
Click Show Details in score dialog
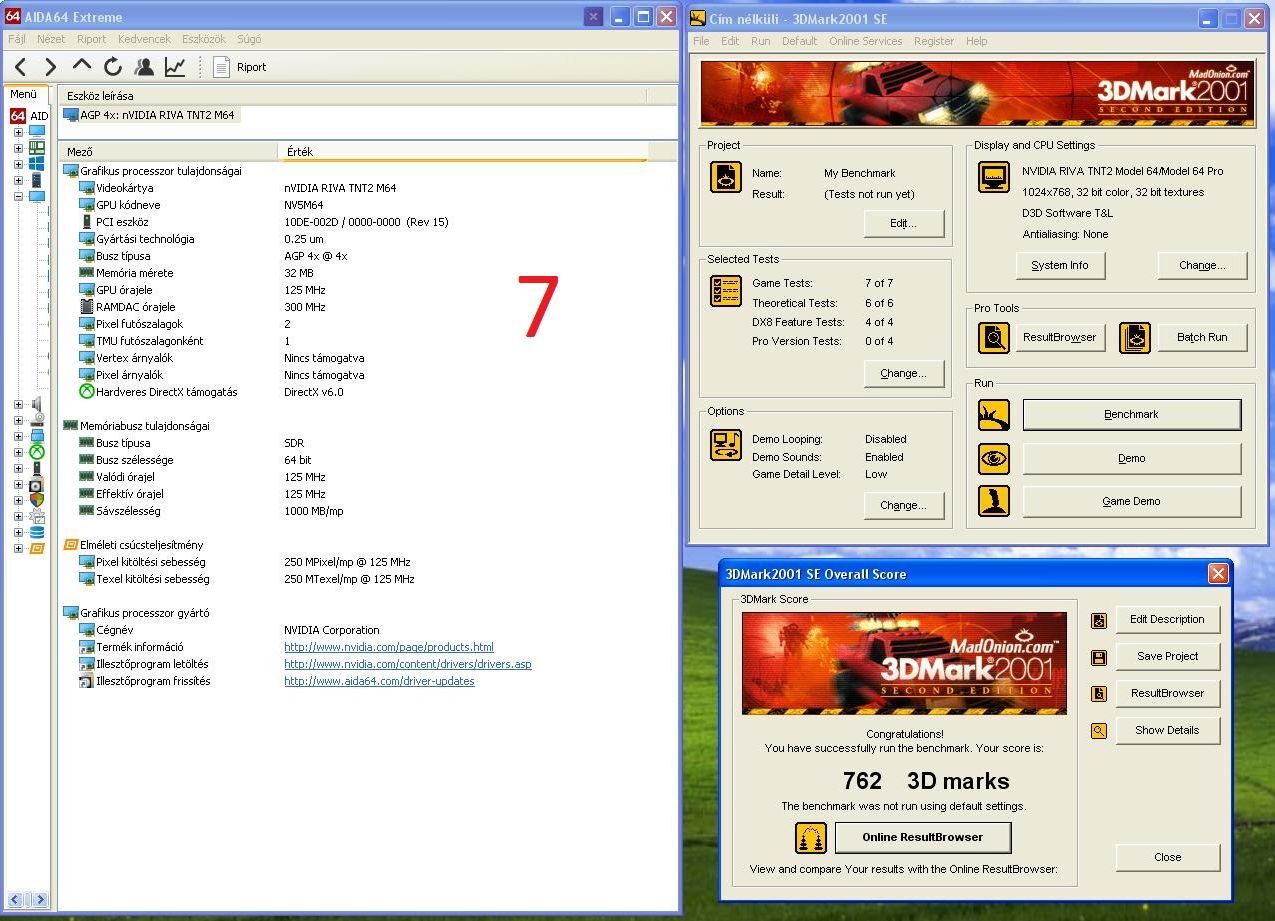pos(1167,730)
